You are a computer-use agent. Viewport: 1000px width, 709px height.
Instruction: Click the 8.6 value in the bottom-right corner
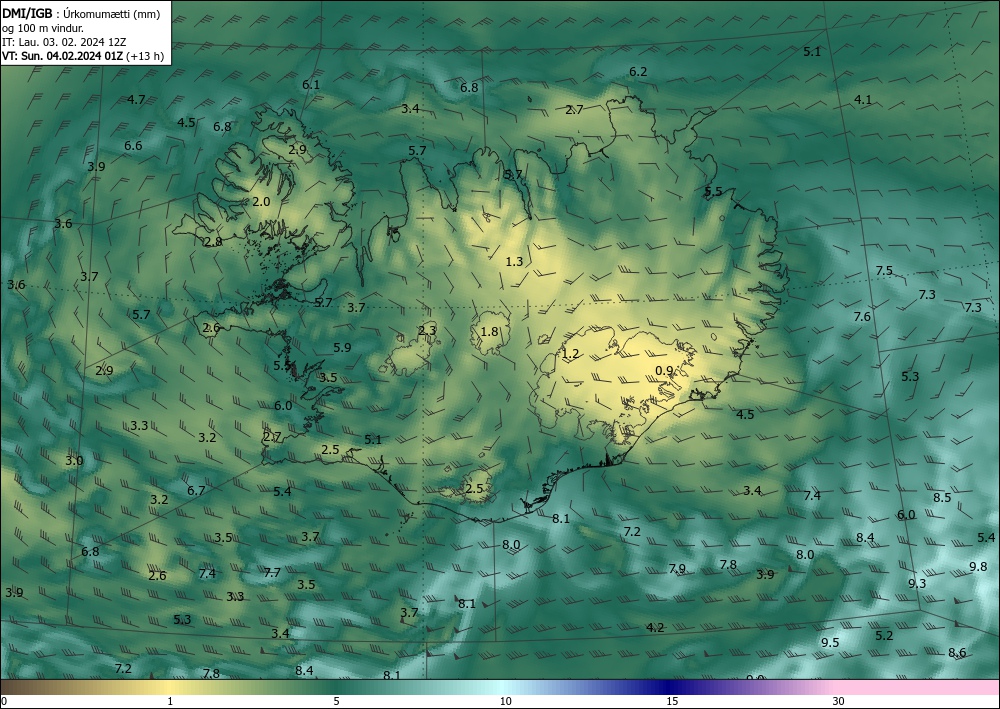(x=957, y=652)
